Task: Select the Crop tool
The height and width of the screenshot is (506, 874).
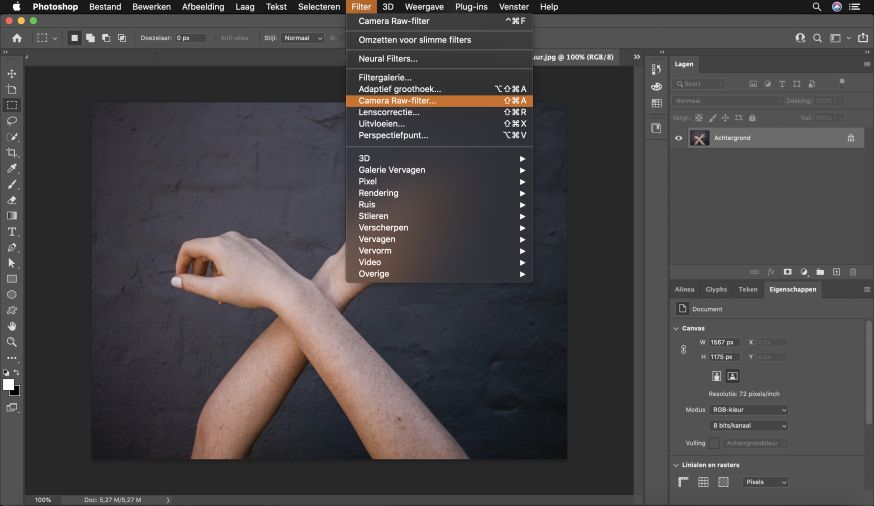Action: (x=12, y=153)
